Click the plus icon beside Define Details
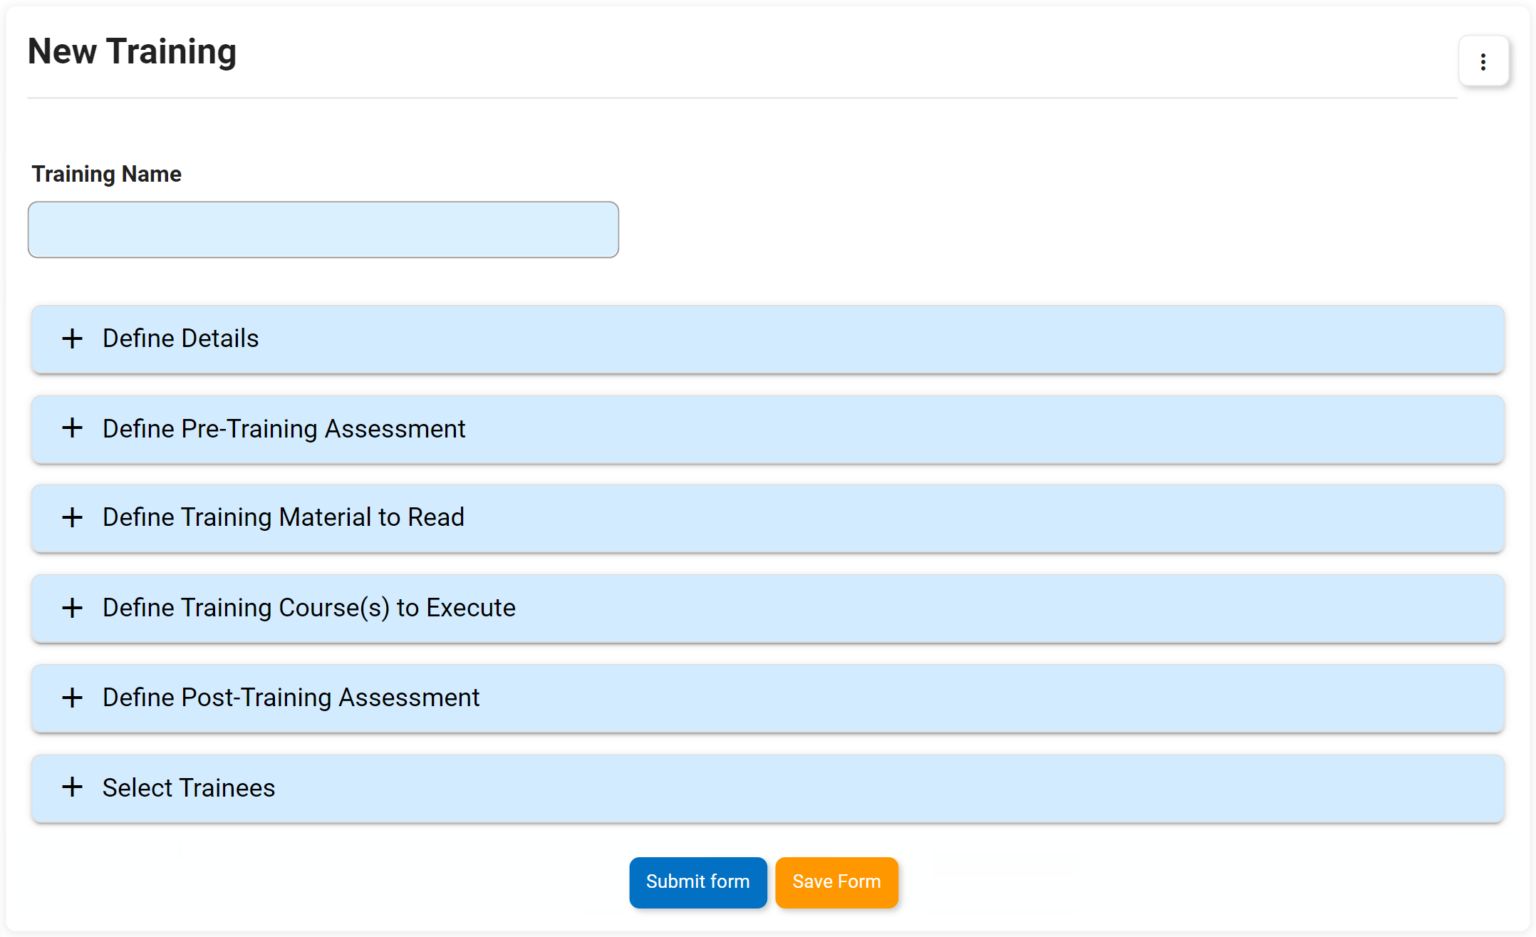The height and width of the screenshot is (937, 1536). (x=72, y=339)
